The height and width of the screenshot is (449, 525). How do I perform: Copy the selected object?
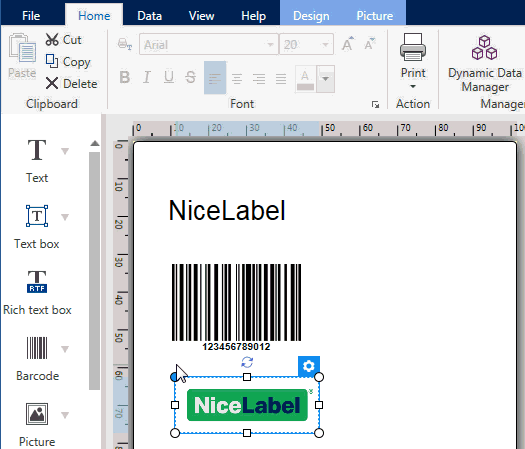tap(68, 62)
